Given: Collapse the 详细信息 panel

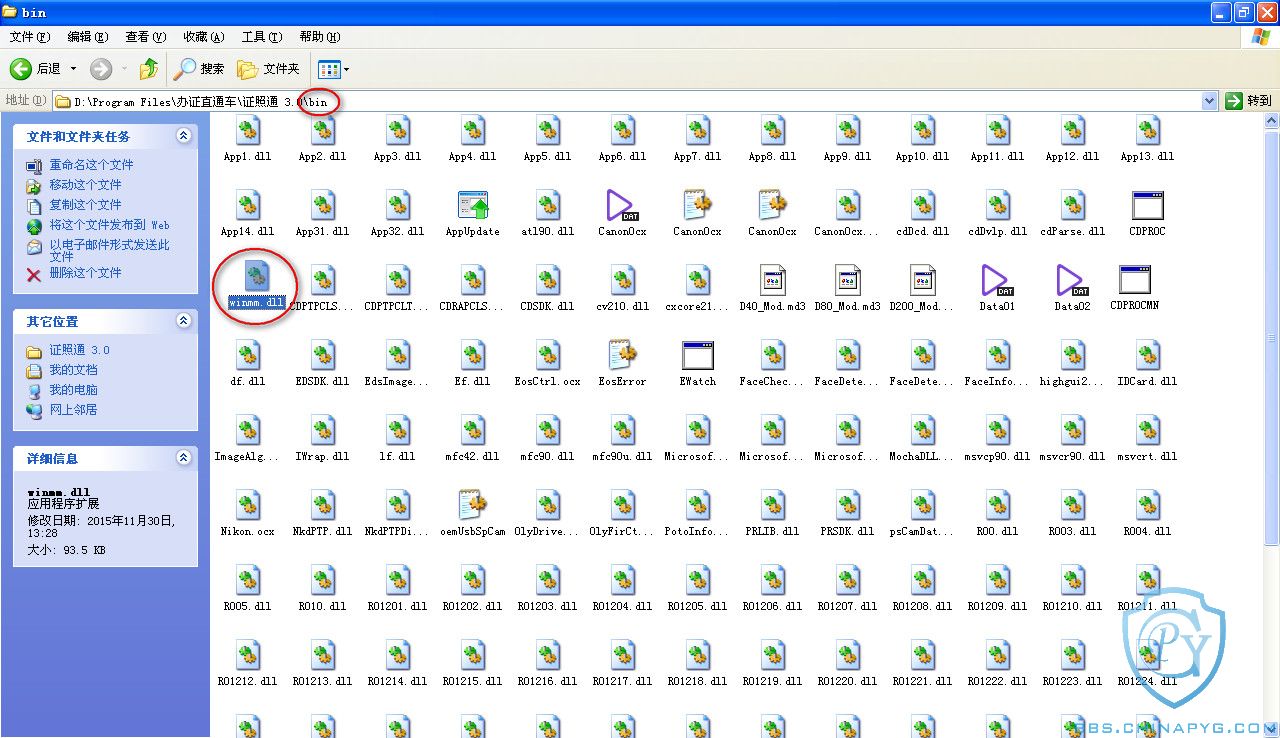Looking at the screenshot, I should pyautogui.click(x=183, y=458).
